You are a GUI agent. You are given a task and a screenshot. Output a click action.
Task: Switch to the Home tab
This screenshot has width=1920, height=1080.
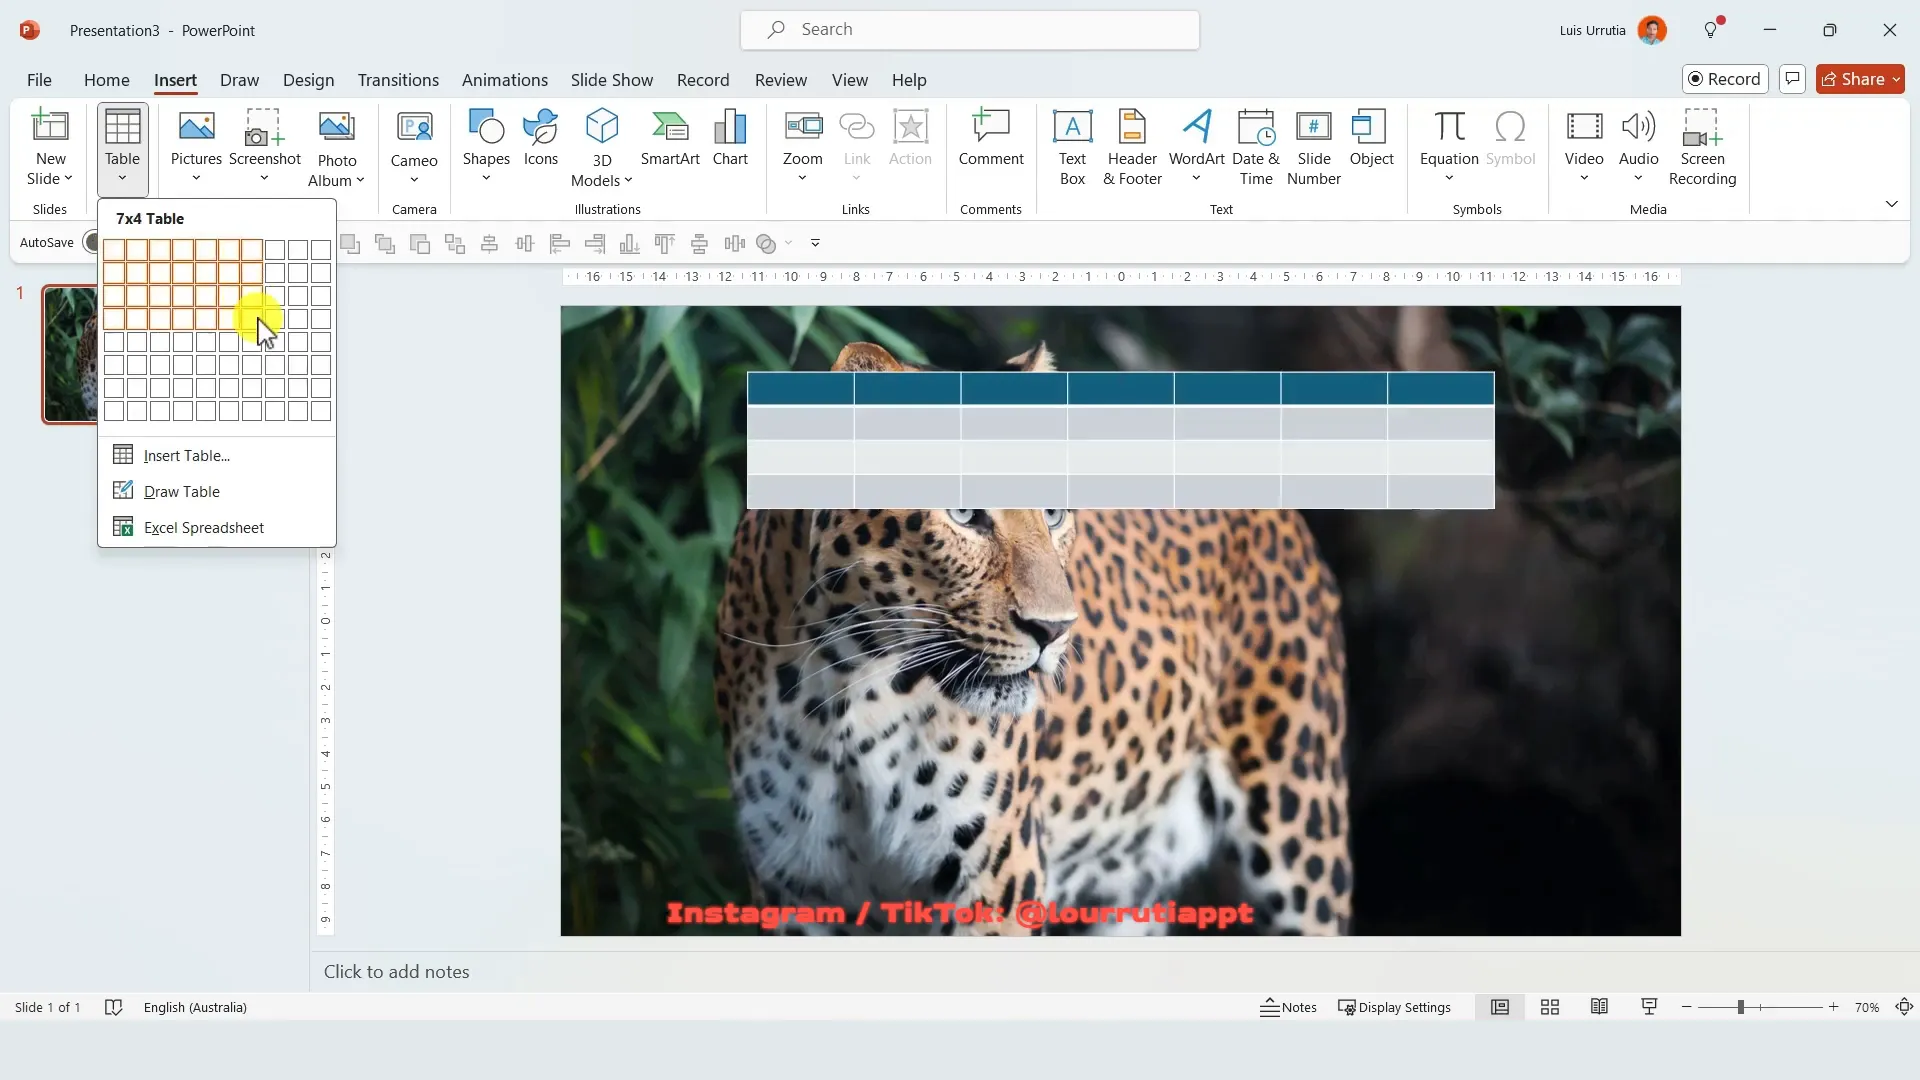click(106, 80)
